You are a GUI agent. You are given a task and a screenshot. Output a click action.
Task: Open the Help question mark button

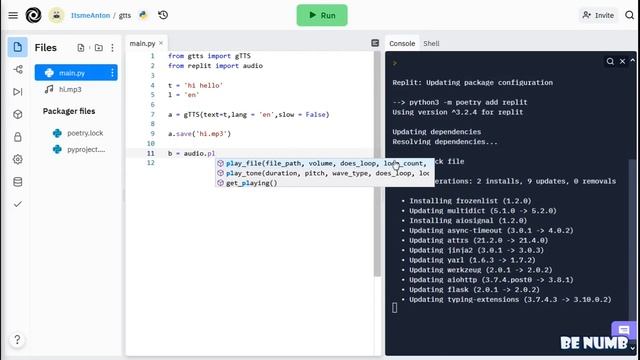(x=17, y=340)
